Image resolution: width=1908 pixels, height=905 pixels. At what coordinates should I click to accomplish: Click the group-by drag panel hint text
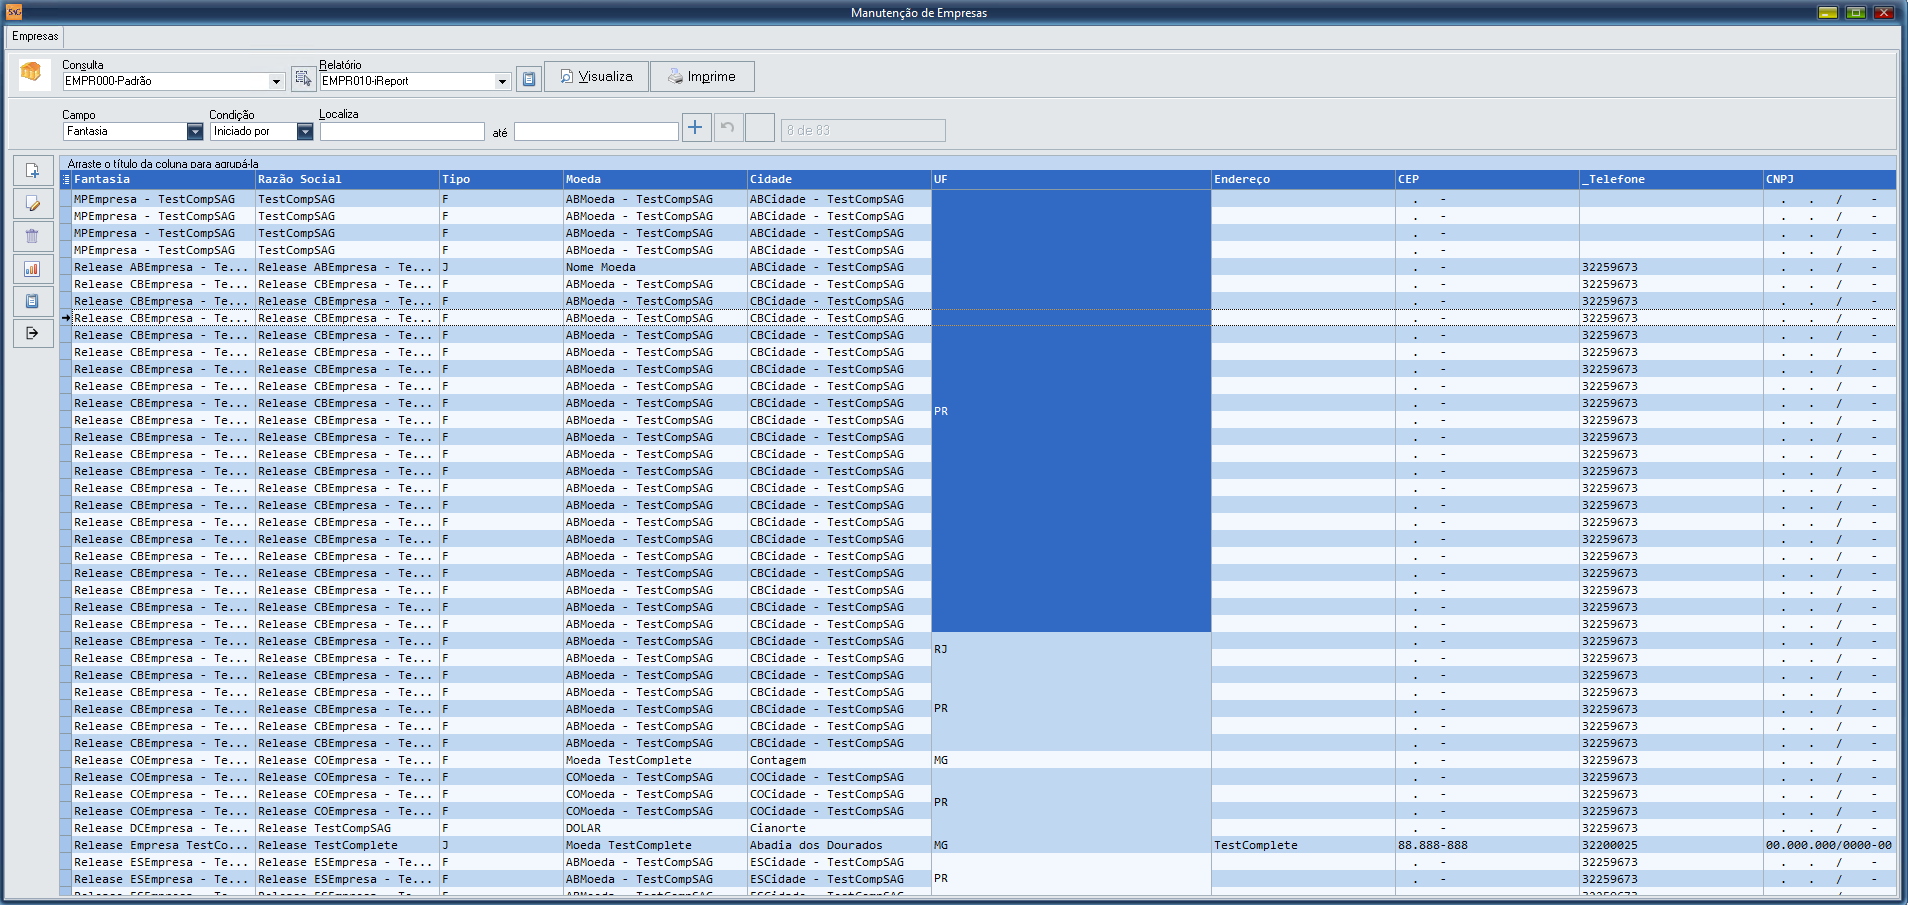(163, 163)
